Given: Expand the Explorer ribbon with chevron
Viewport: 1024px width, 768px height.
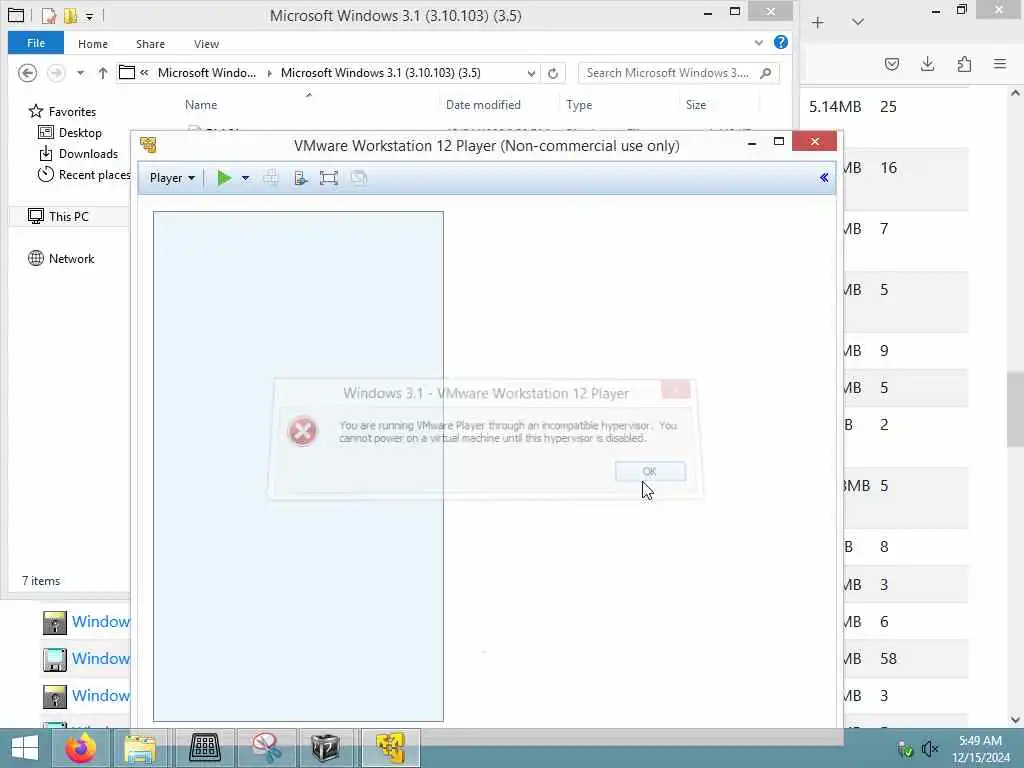Looking at the screenshot, I should click(x=758, y=43).
